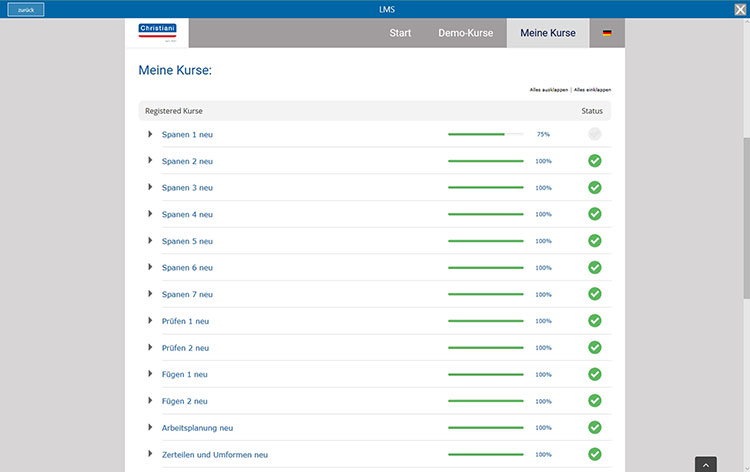Screen dimensions: 750x472
Task: Open the Prüfen 2 neu course link
Action: click(185, 348)
